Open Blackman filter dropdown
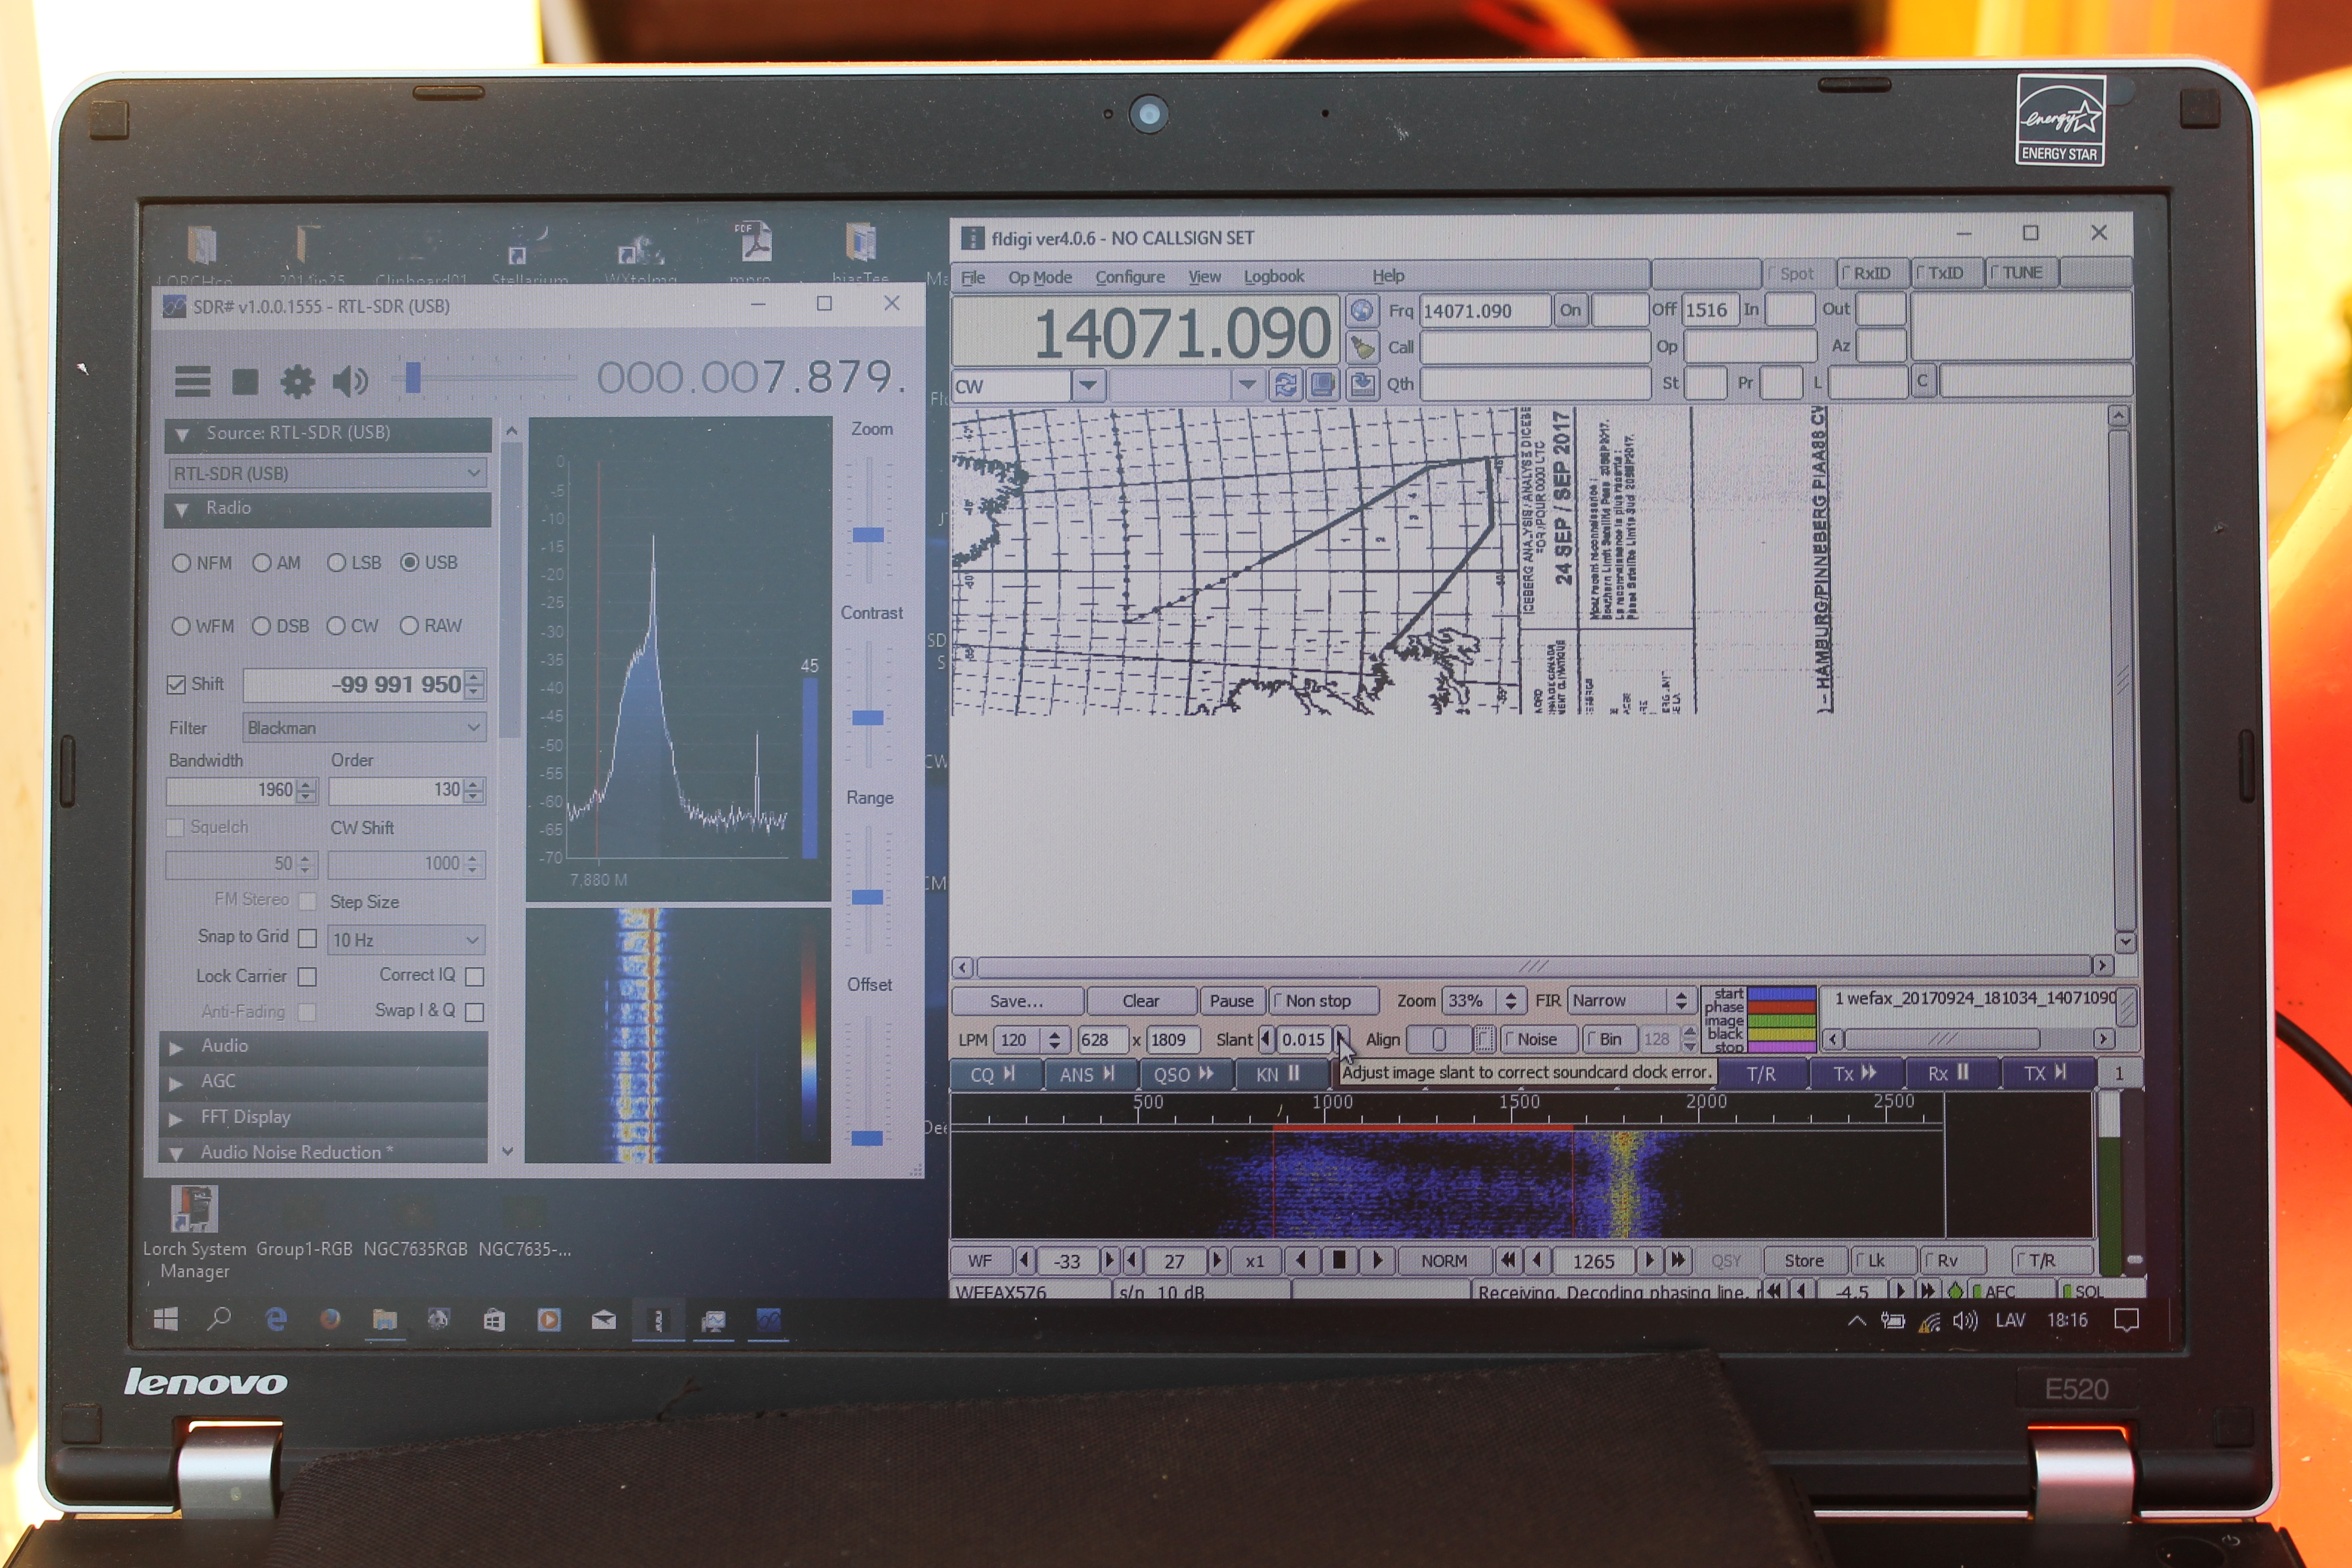 (364, 728)
